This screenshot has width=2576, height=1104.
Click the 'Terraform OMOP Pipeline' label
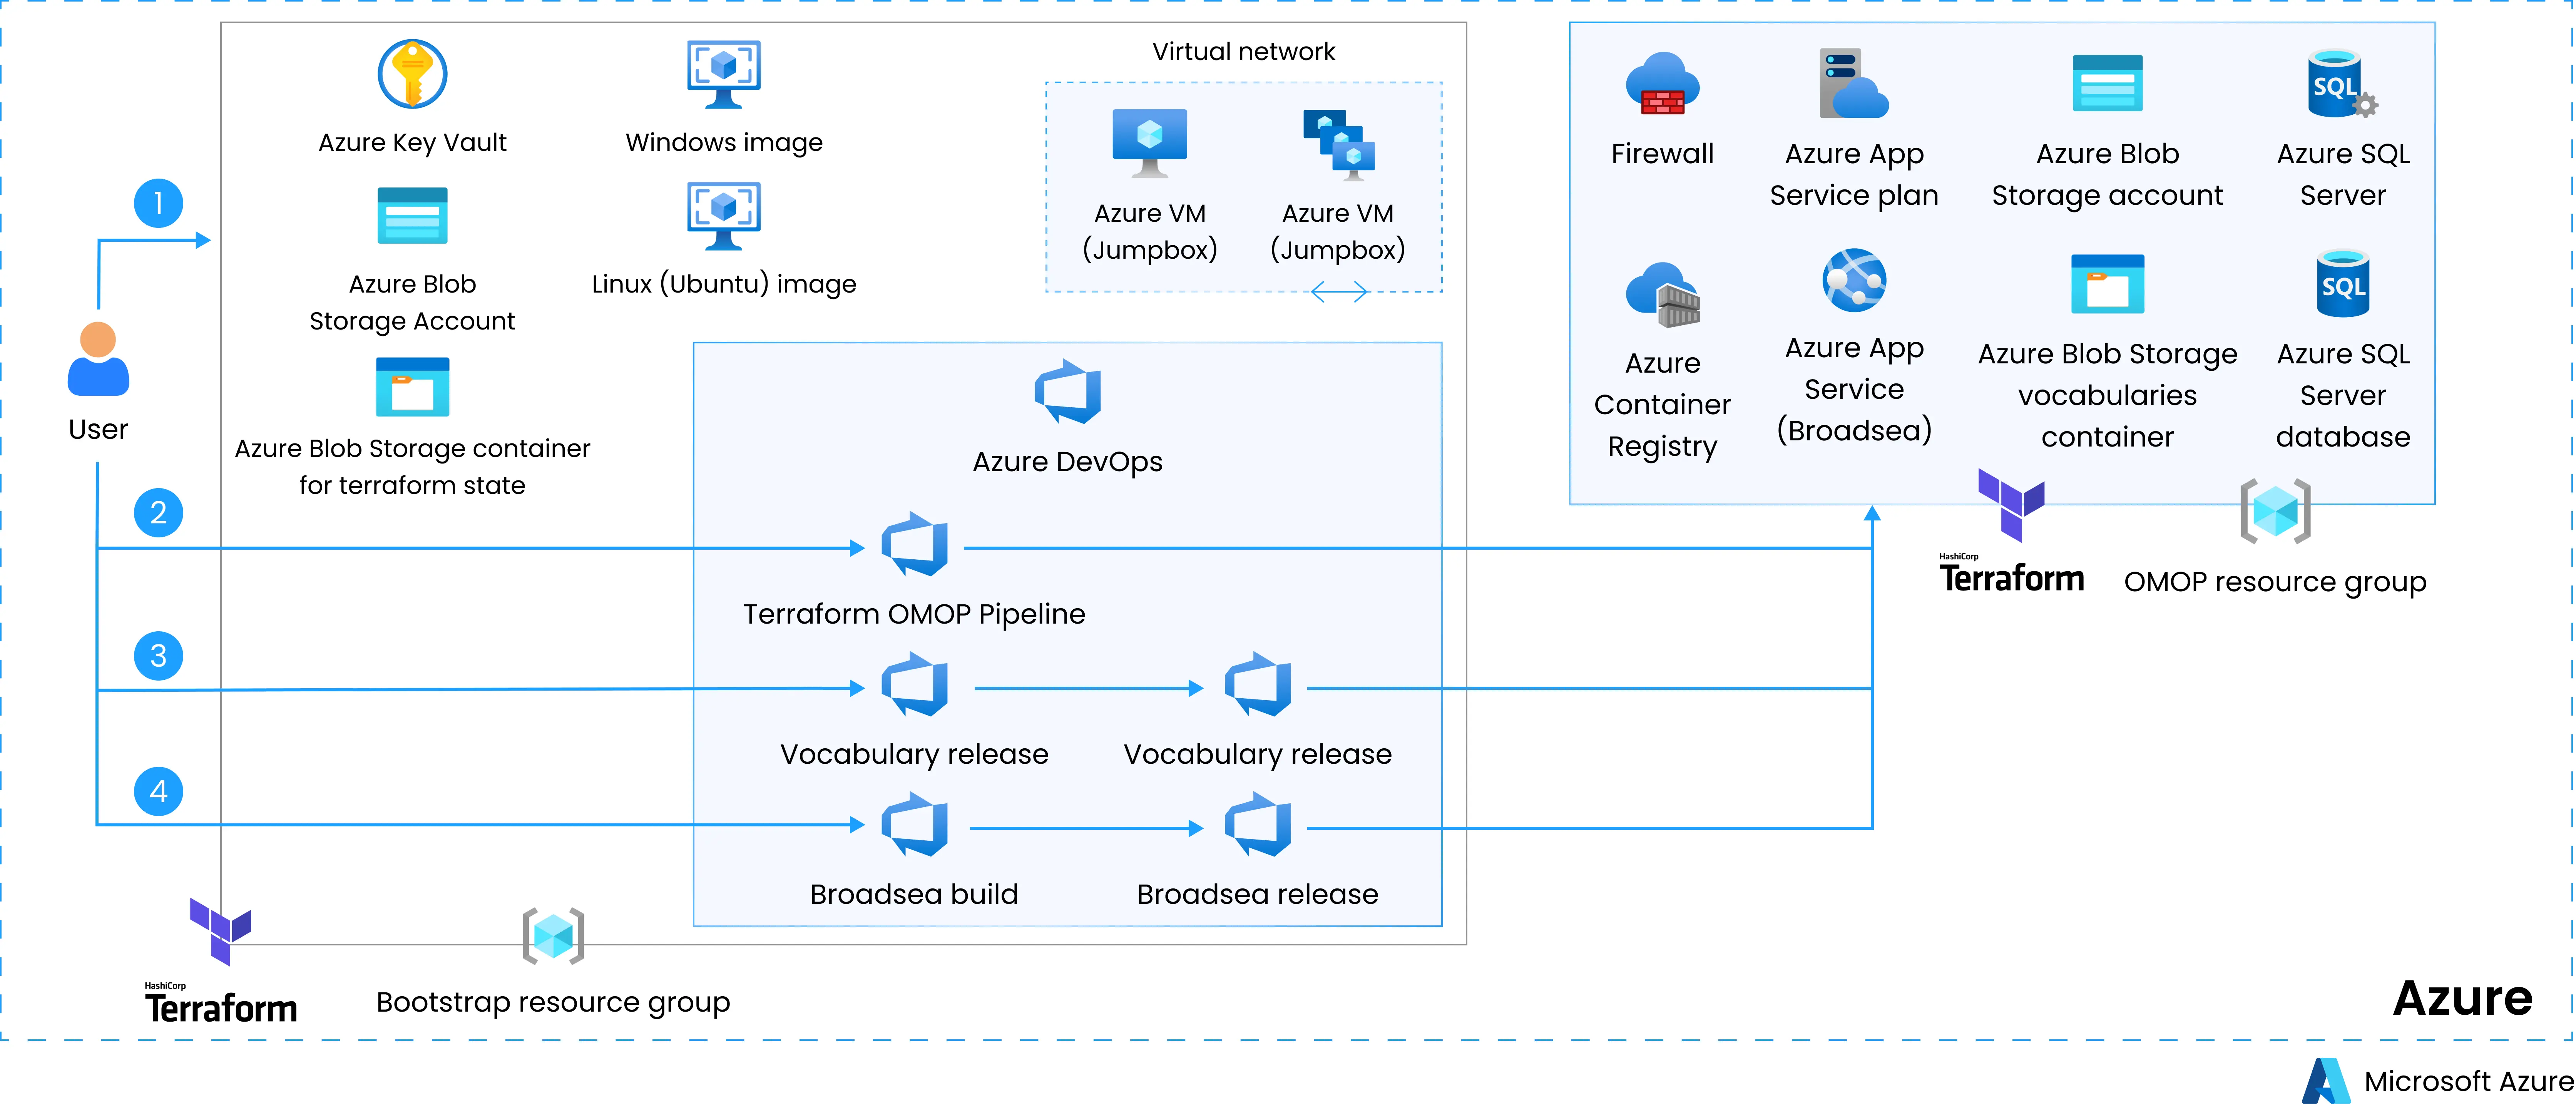pos(914,614)
